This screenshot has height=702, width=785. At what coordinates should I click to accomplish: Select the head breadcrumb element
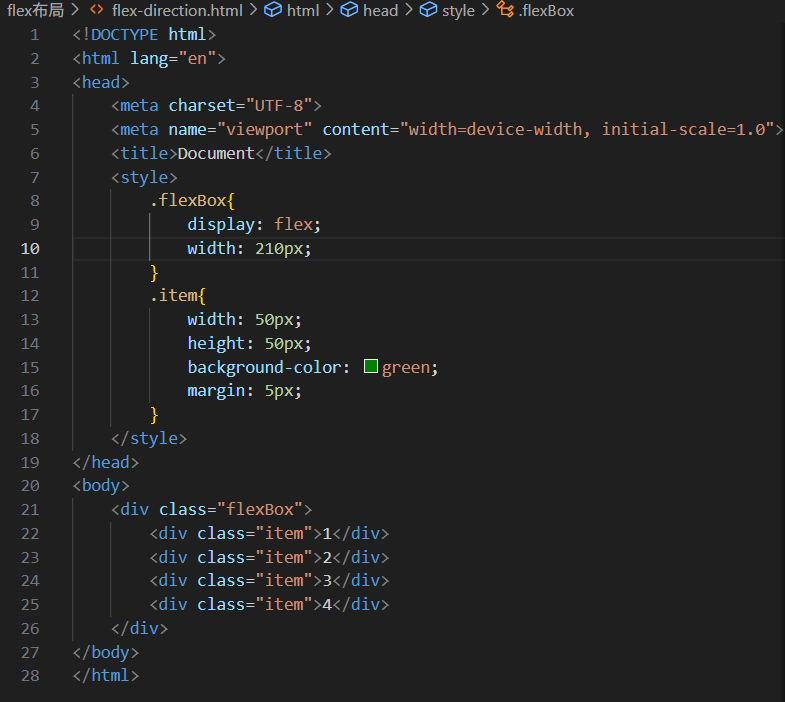pyautogui.click(x=380, y=10)
